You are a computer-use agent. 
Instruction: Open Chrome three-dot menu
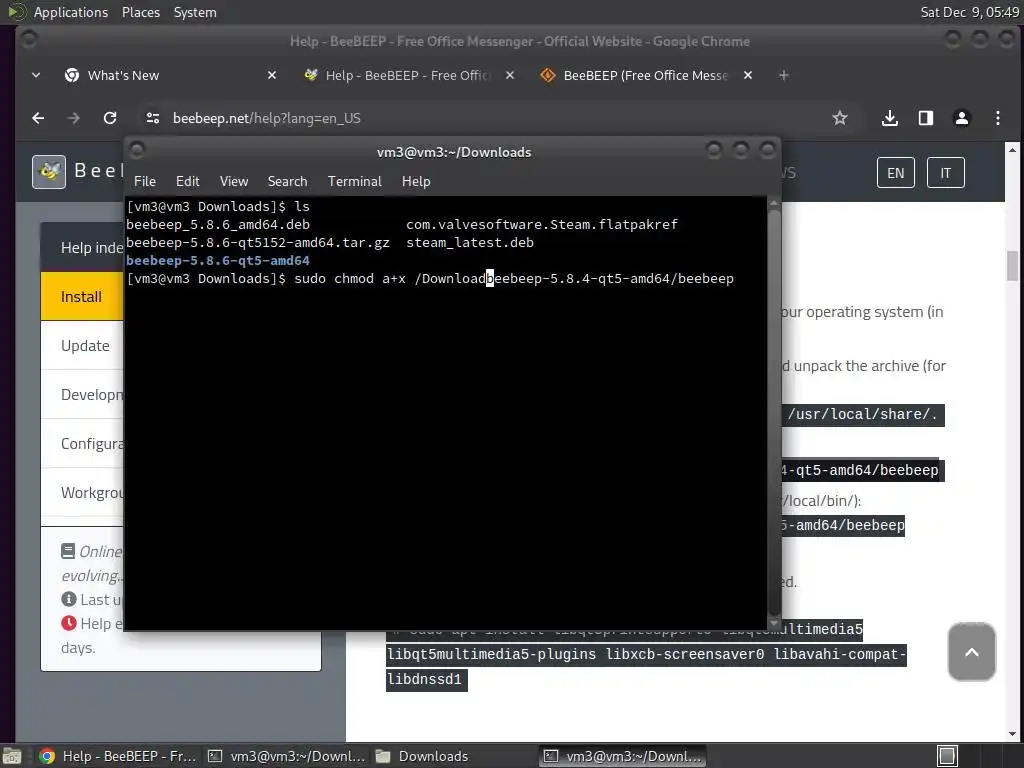point(997,118)
